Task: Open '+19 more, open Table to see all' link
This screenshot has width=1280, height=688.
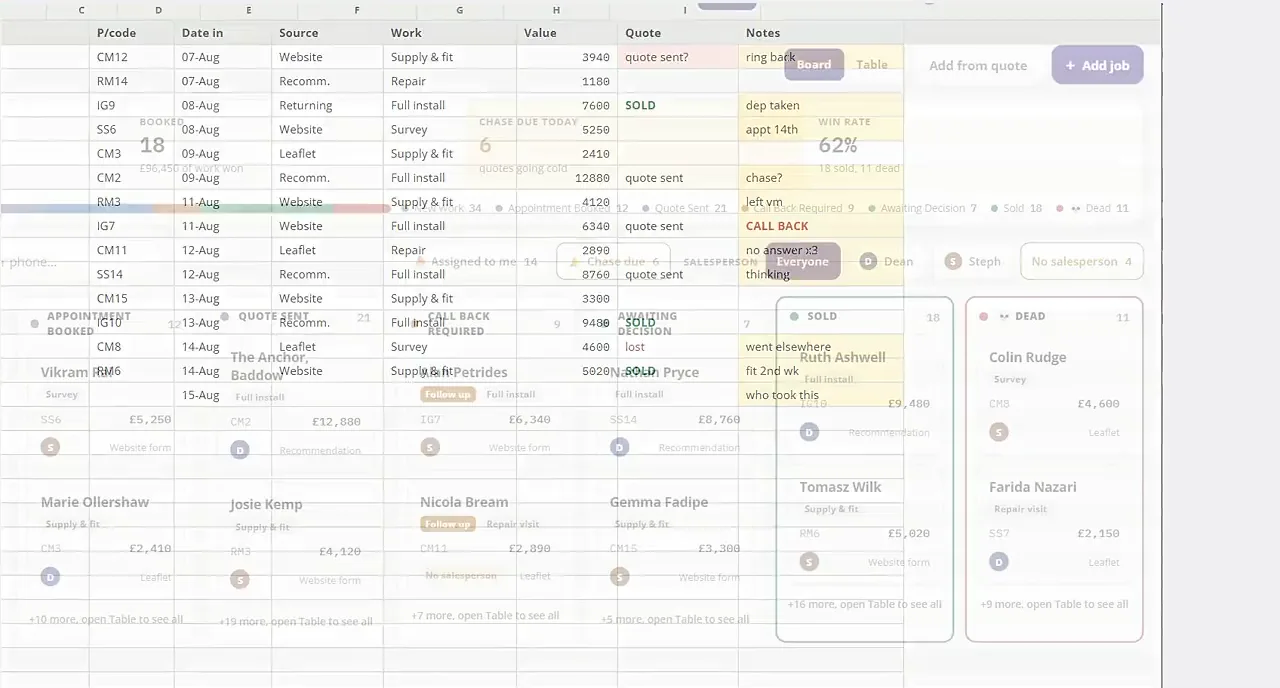Action: (x=296, y=621)
